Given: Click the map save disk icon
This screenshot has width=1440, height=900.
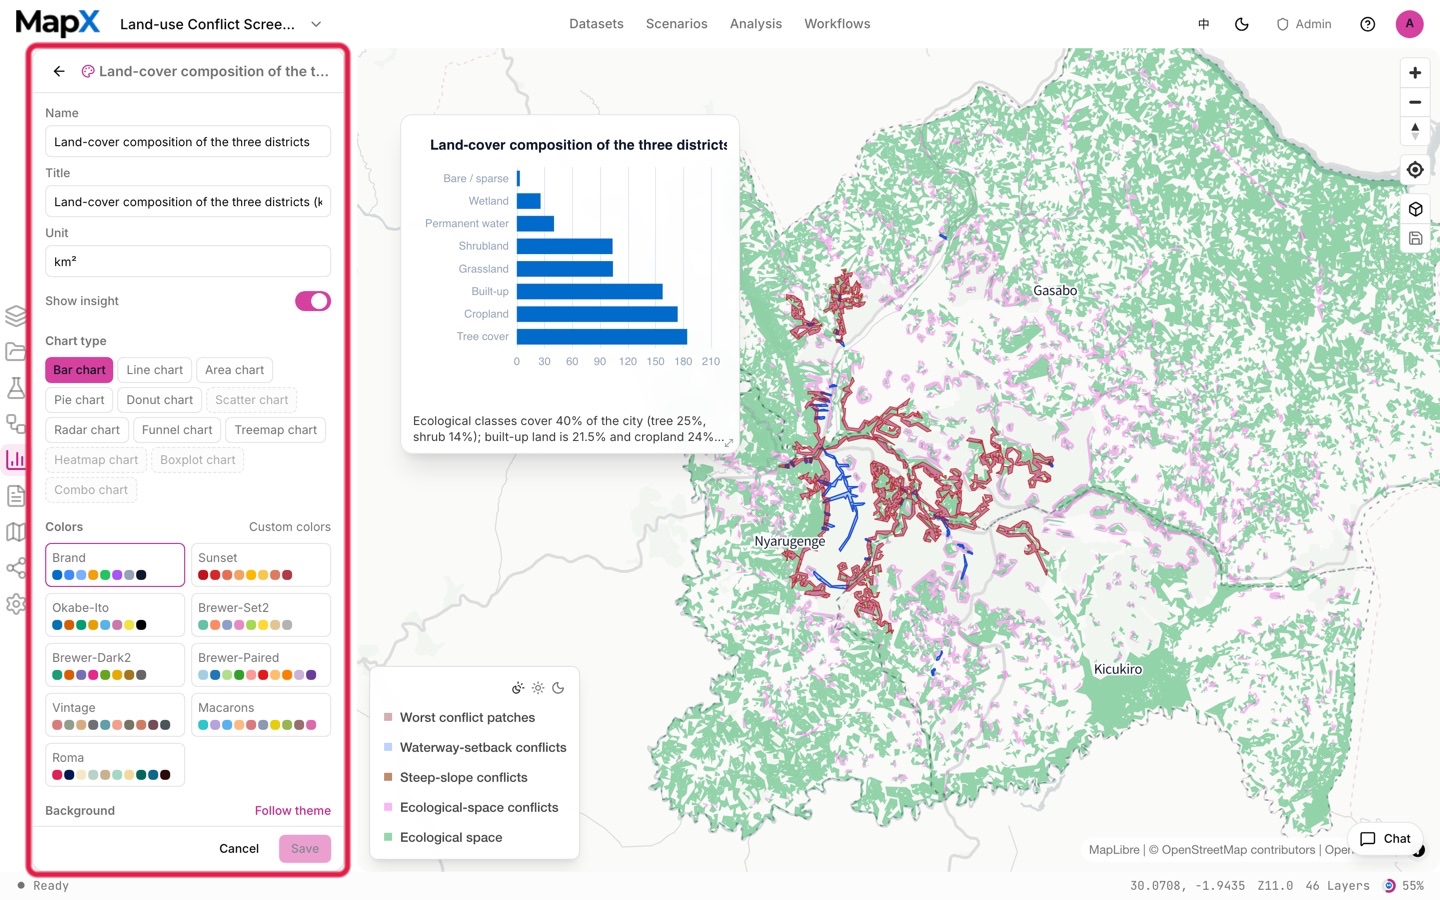Looking at the screenshot, I should (1414, 238).
